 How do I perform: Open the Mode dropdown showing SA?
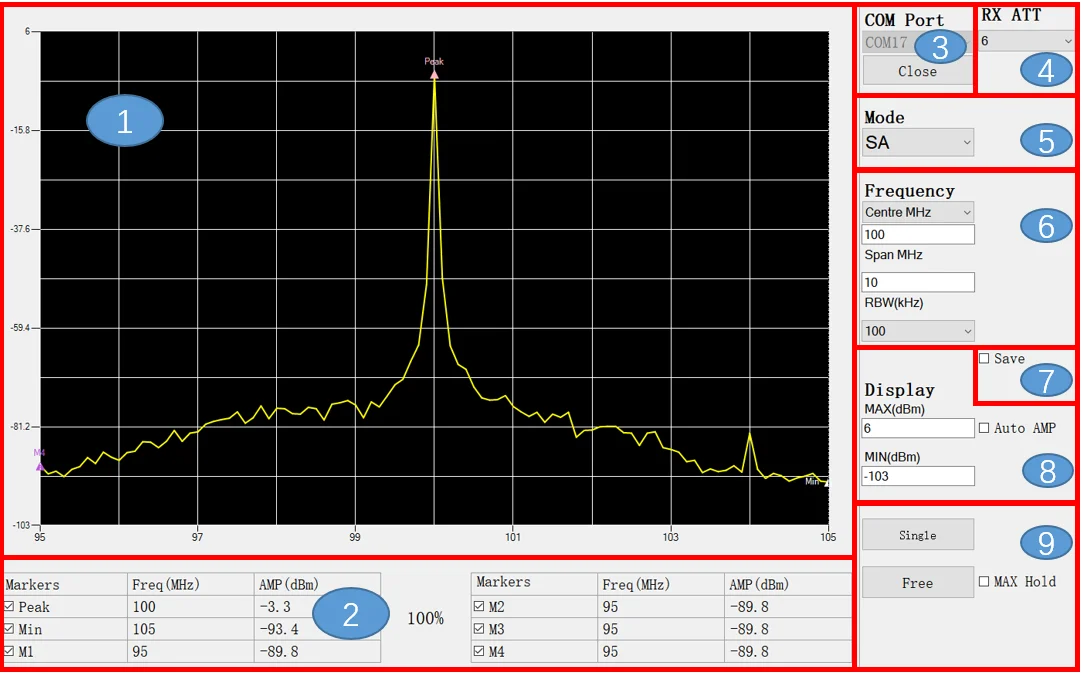click(918, 143)
